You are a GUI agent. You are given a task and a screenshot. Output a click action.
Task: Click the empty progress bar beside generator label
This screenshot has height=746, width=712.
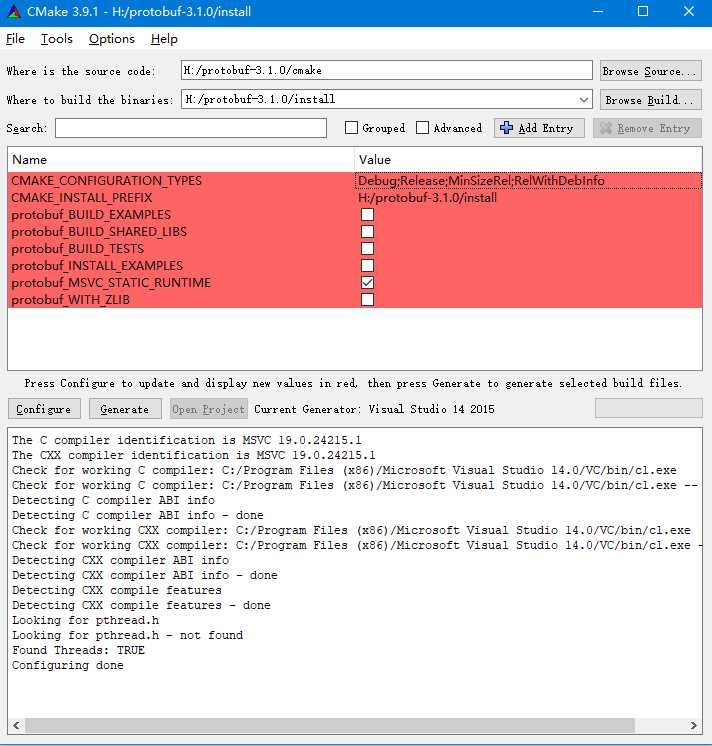pyautogui.click(x=648, y=409)
